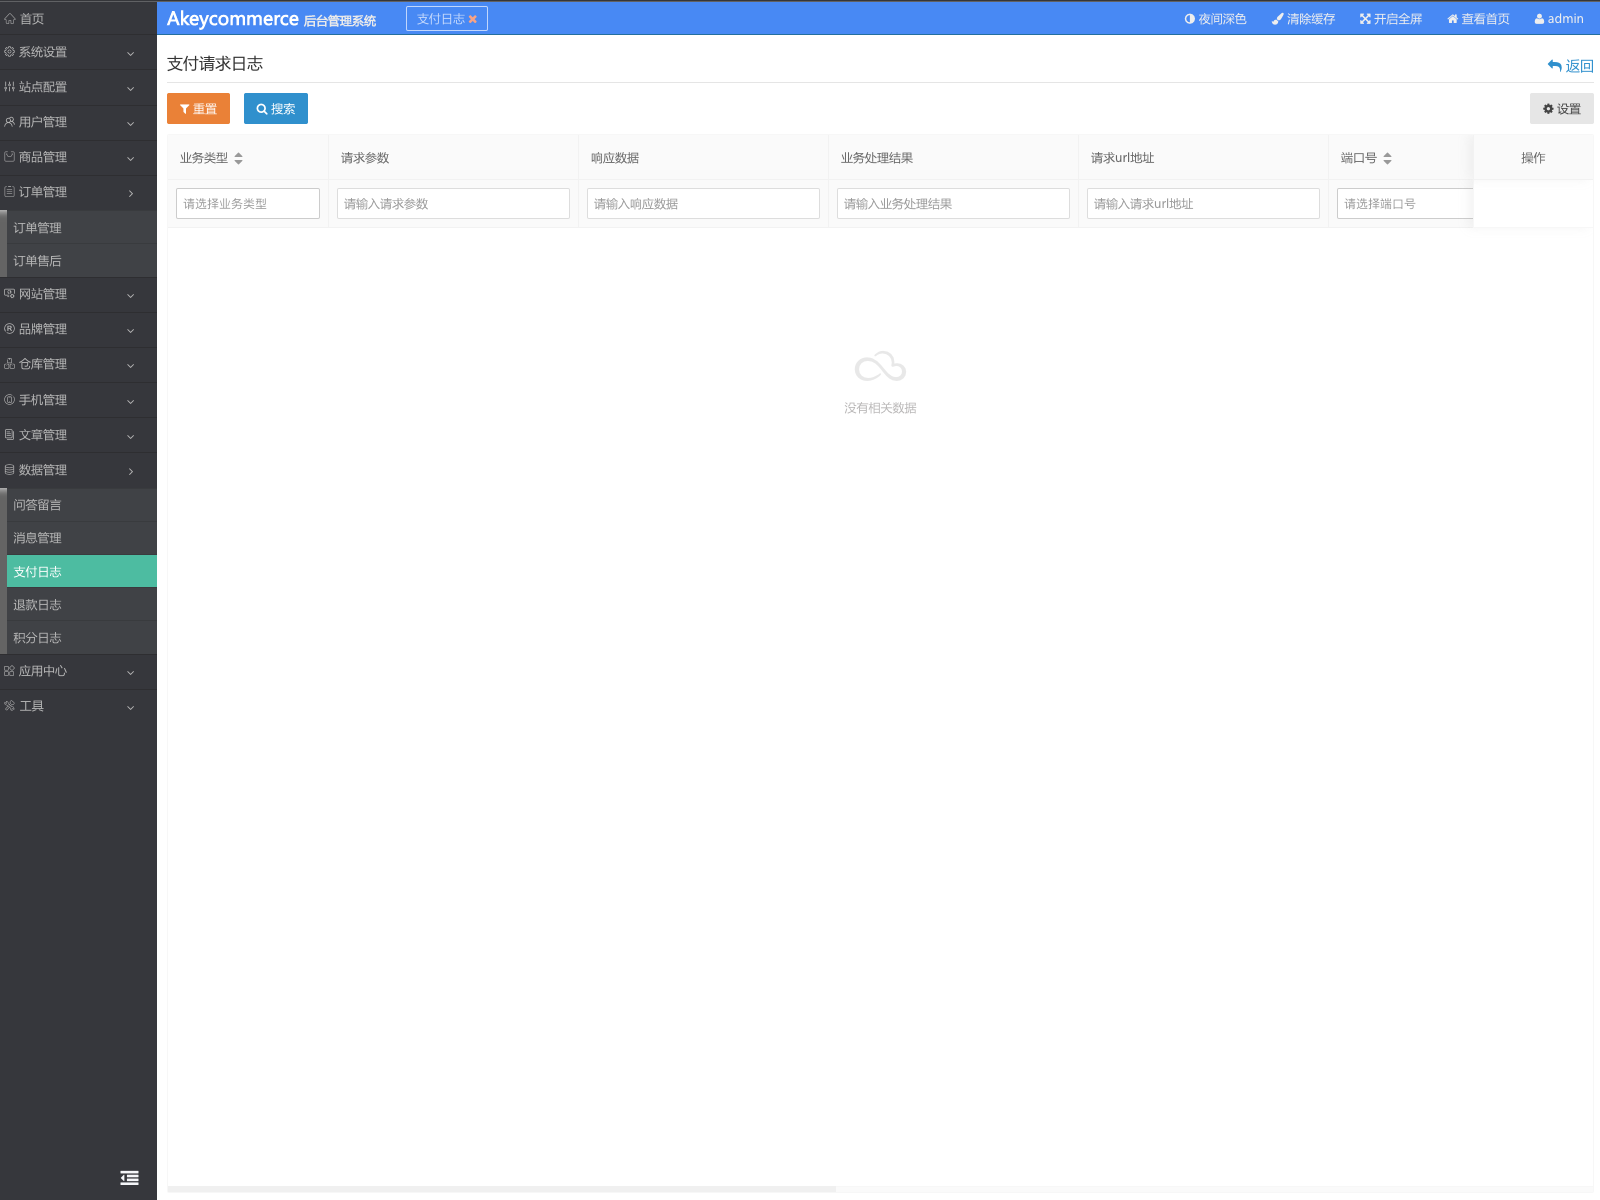Click the 手机管理 icon

click(9, 400)
